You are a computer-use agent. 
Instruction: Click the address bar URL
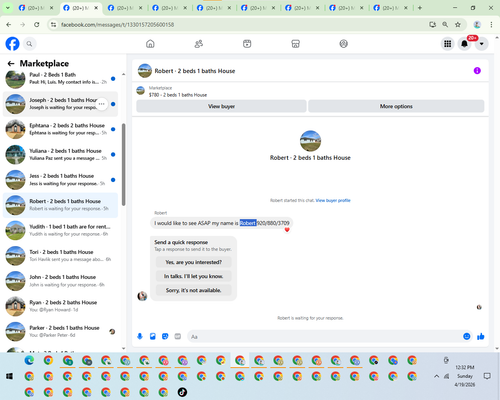117,25
